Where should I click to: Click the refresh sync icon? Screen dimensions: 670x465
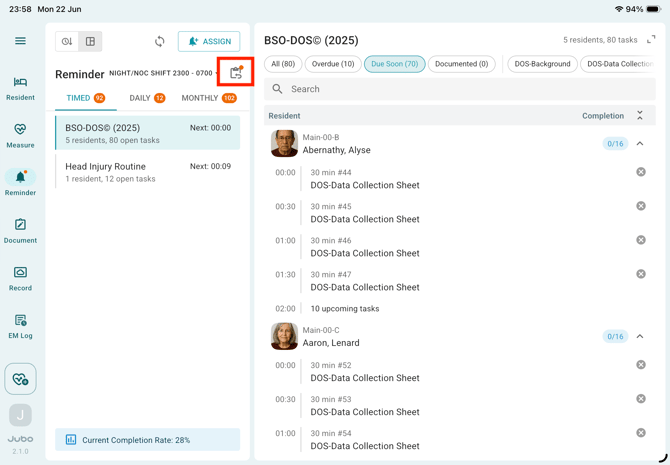[159, 41]
